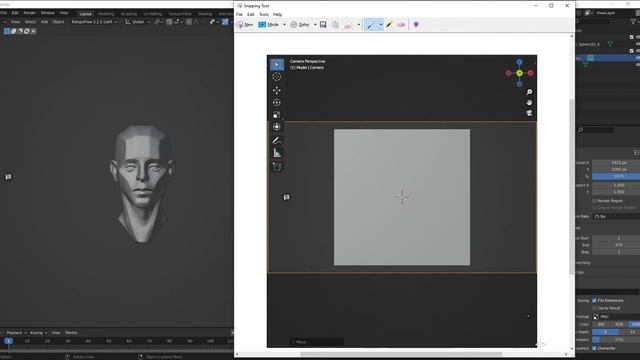The height and width of the screenshot is (360, 640).
Task: Open Keying dropdown in timeline
Action: [38, 333]
